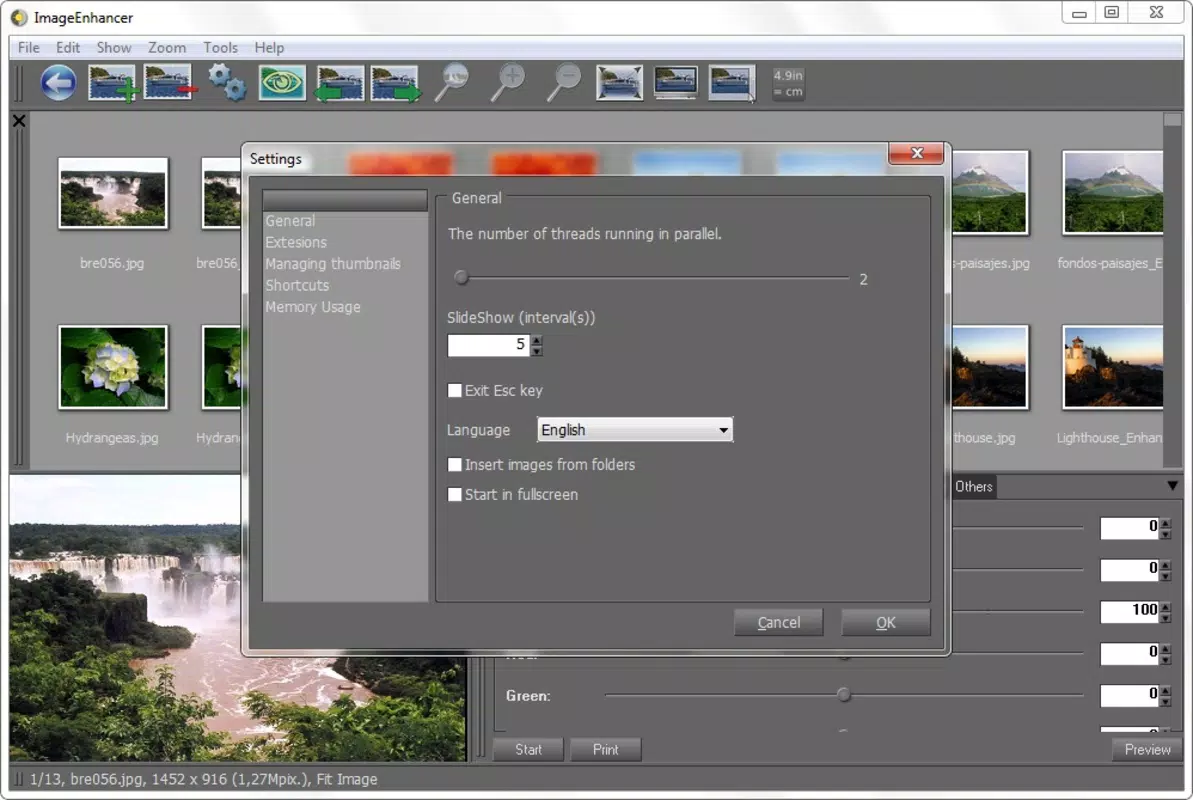Decrease SlideShow interval with down arrow

point(537,351)
